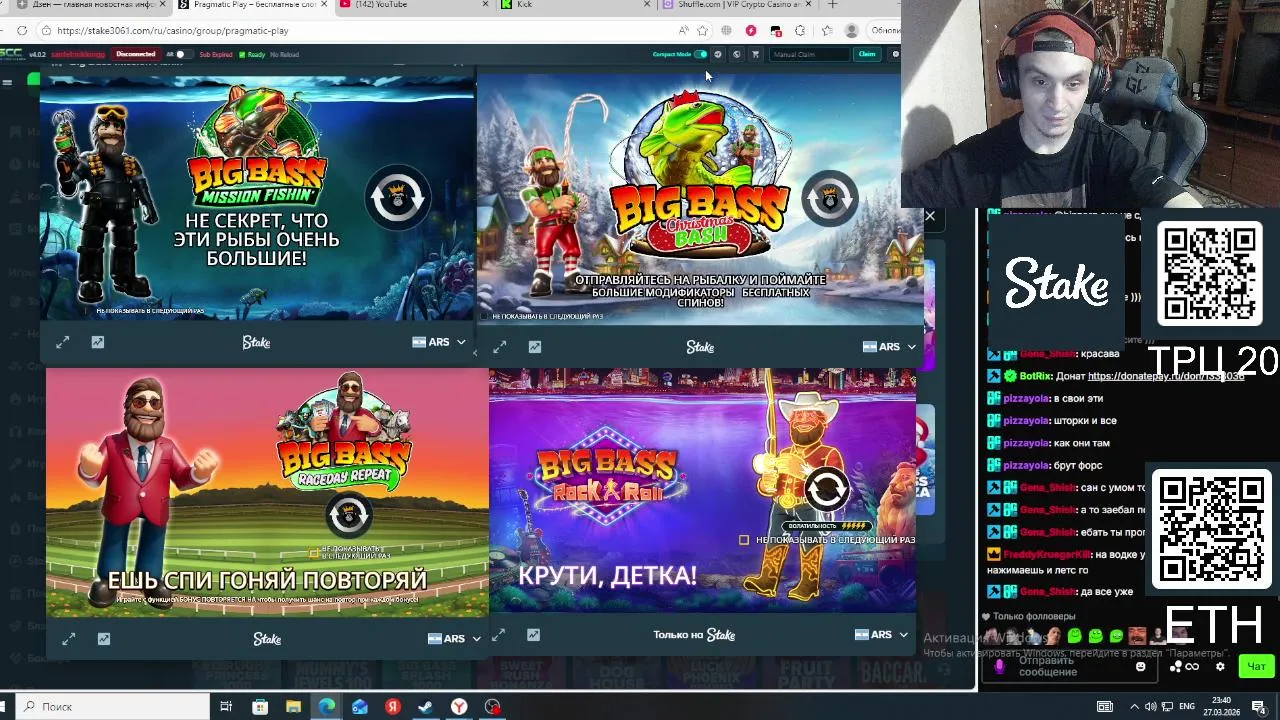Viewport: 1280px width, 720px height.
Task: Switch to the (142) YouTube tab
Action: [415, 5]
